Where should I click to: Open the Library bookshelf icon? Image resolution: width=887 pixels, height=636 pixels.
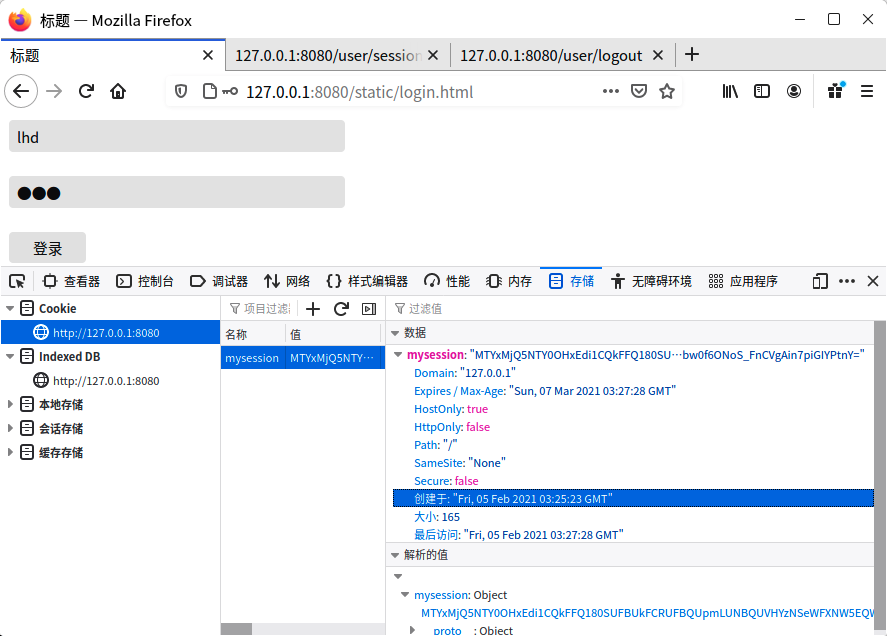tap(730, 91)
